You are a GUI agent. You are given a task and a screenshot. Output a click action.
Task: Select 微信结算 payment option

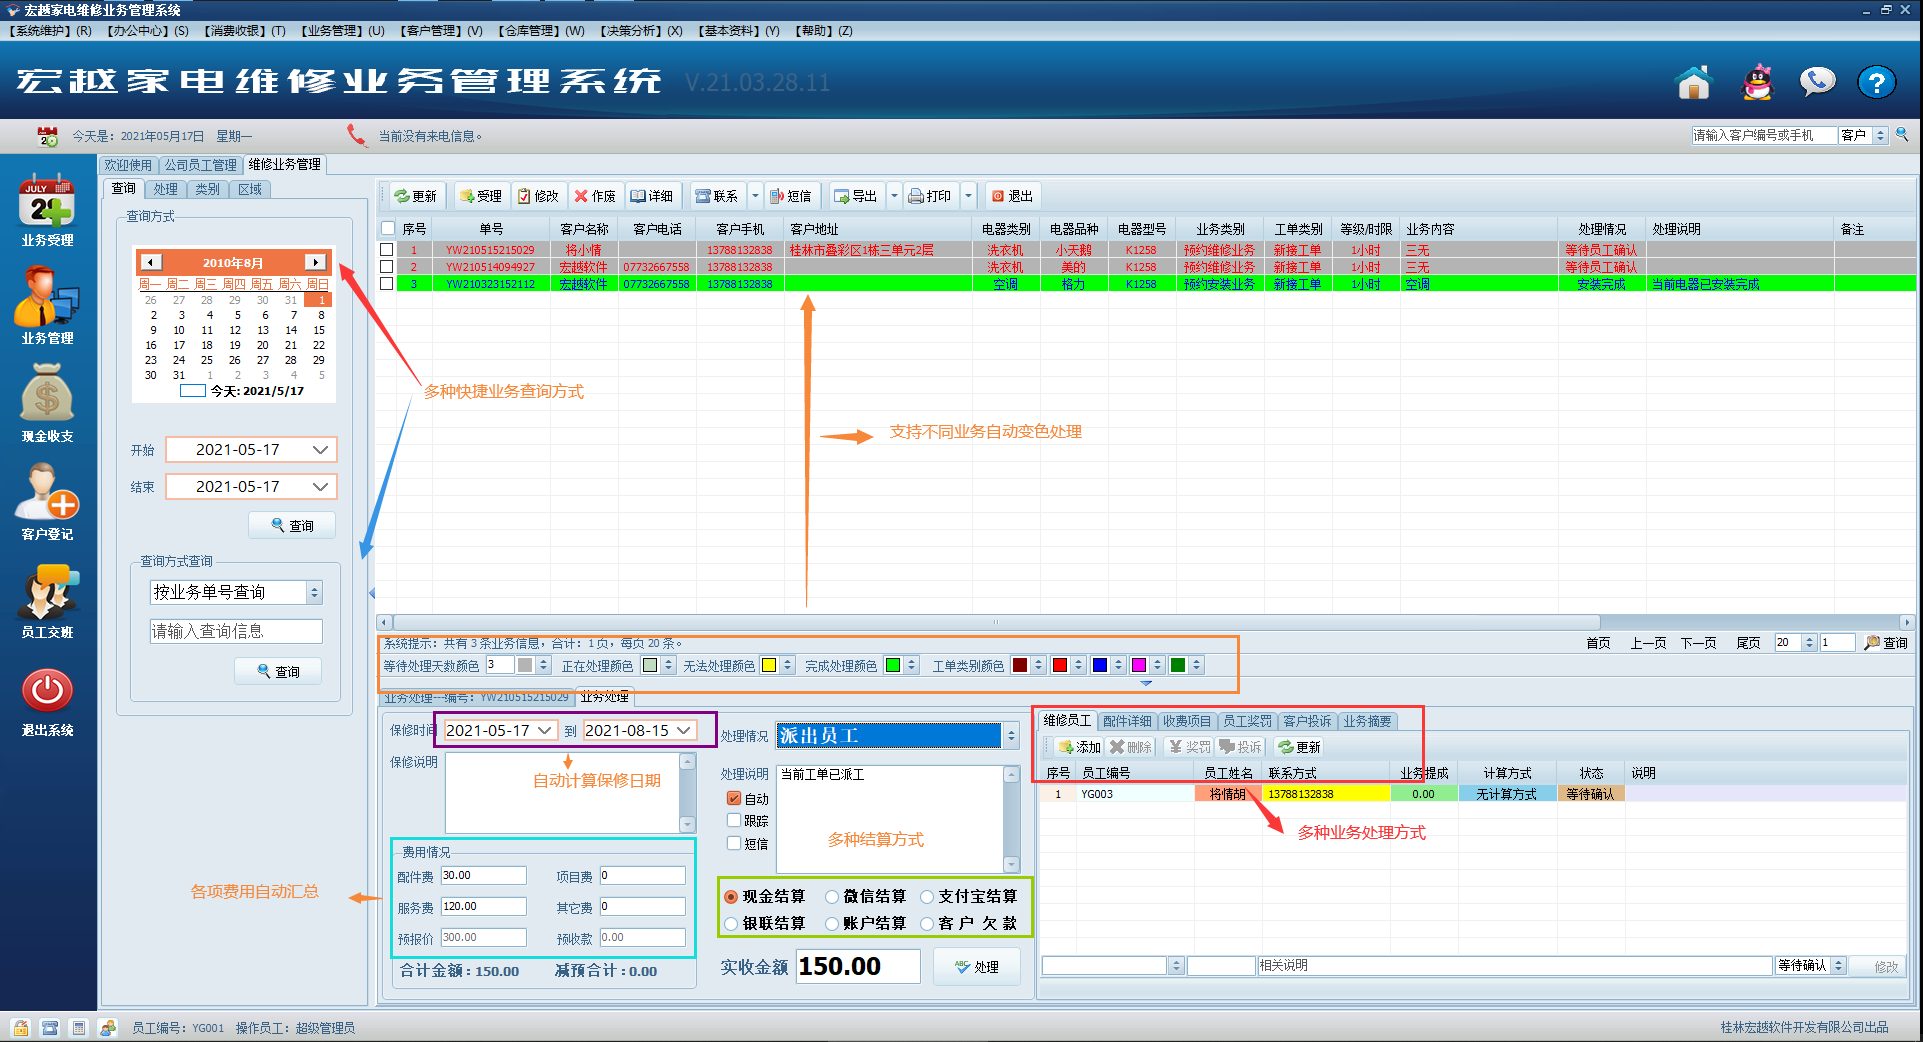pyautogui.click(x=832, y=897)
